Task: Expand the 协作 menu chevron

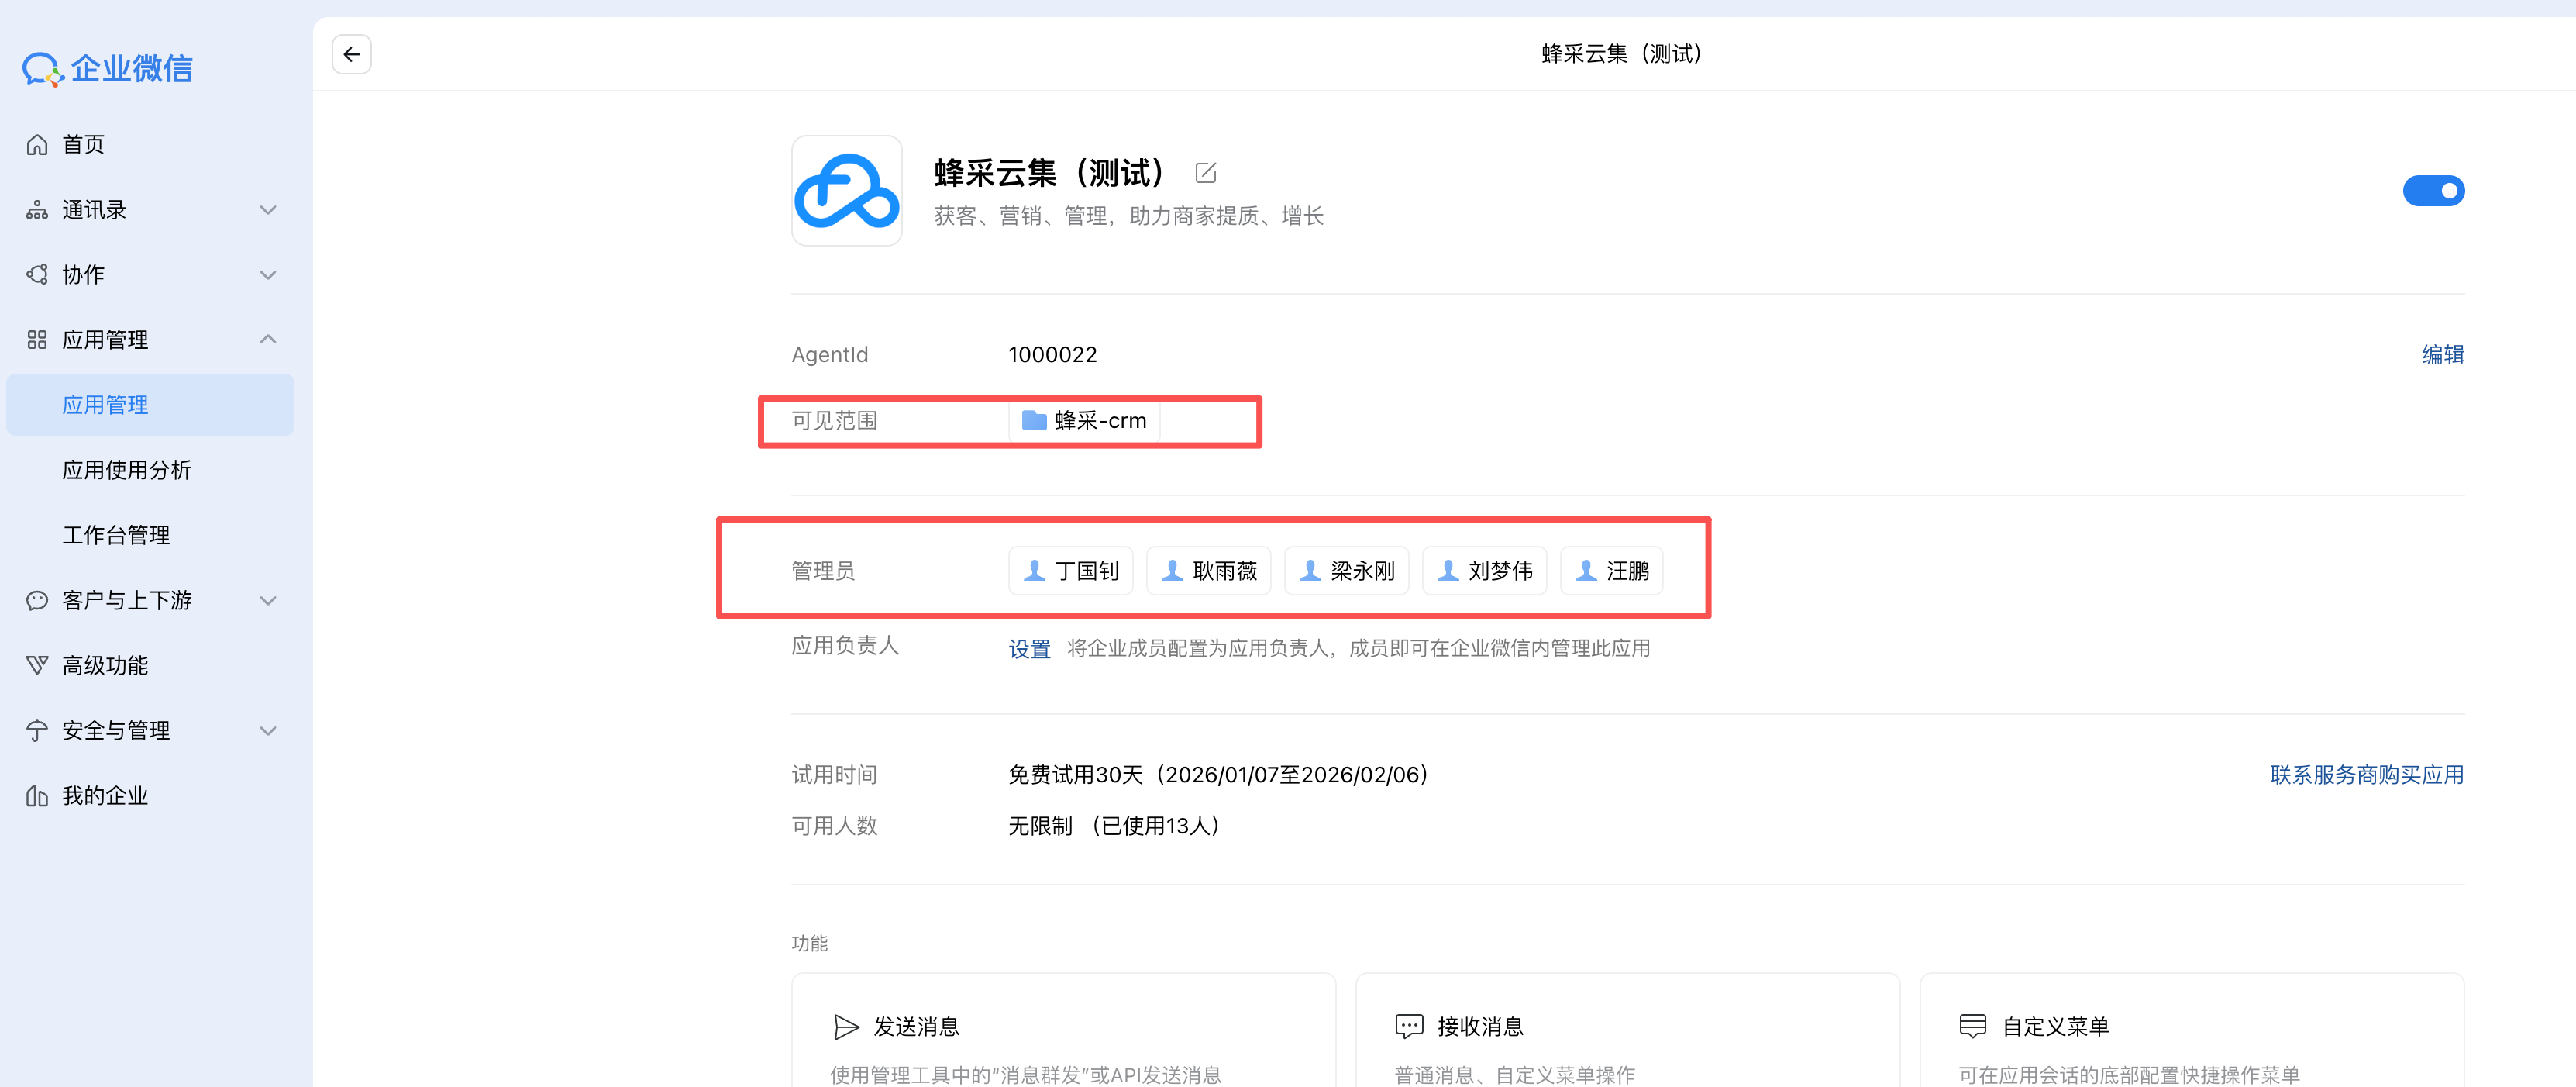Action: pyautogui.click(x=267, y=275)
